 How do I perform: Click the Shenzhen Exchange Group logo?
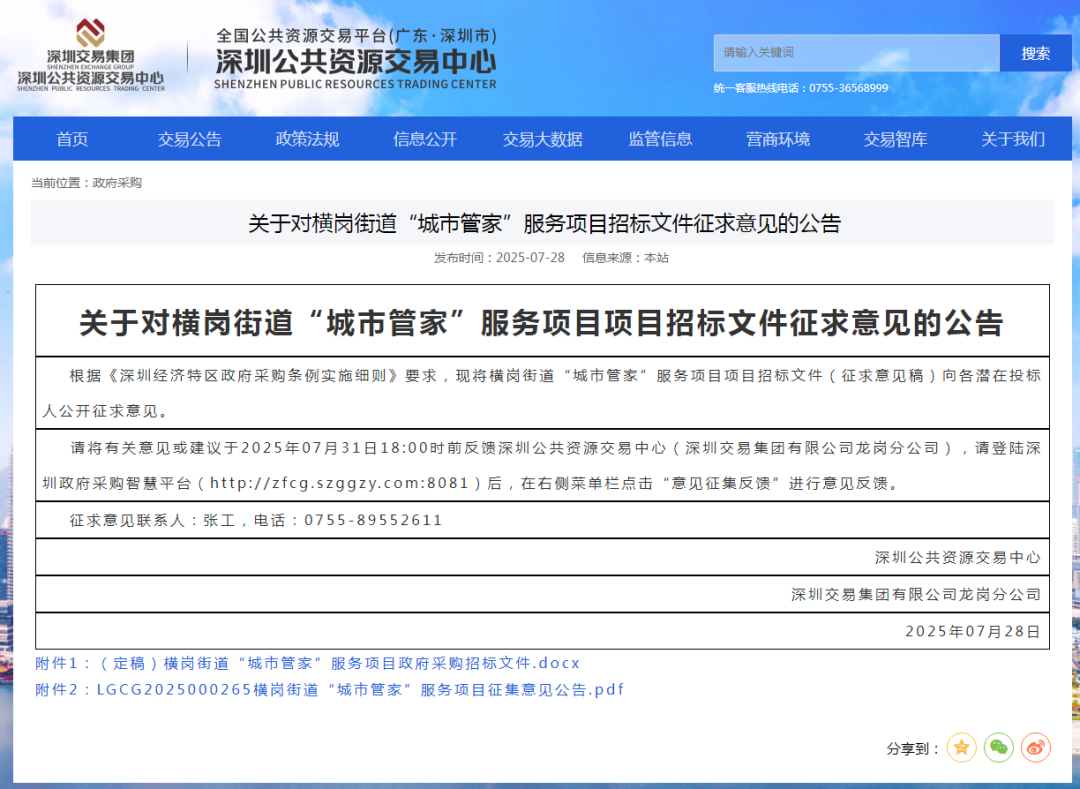tap(90, 56)
